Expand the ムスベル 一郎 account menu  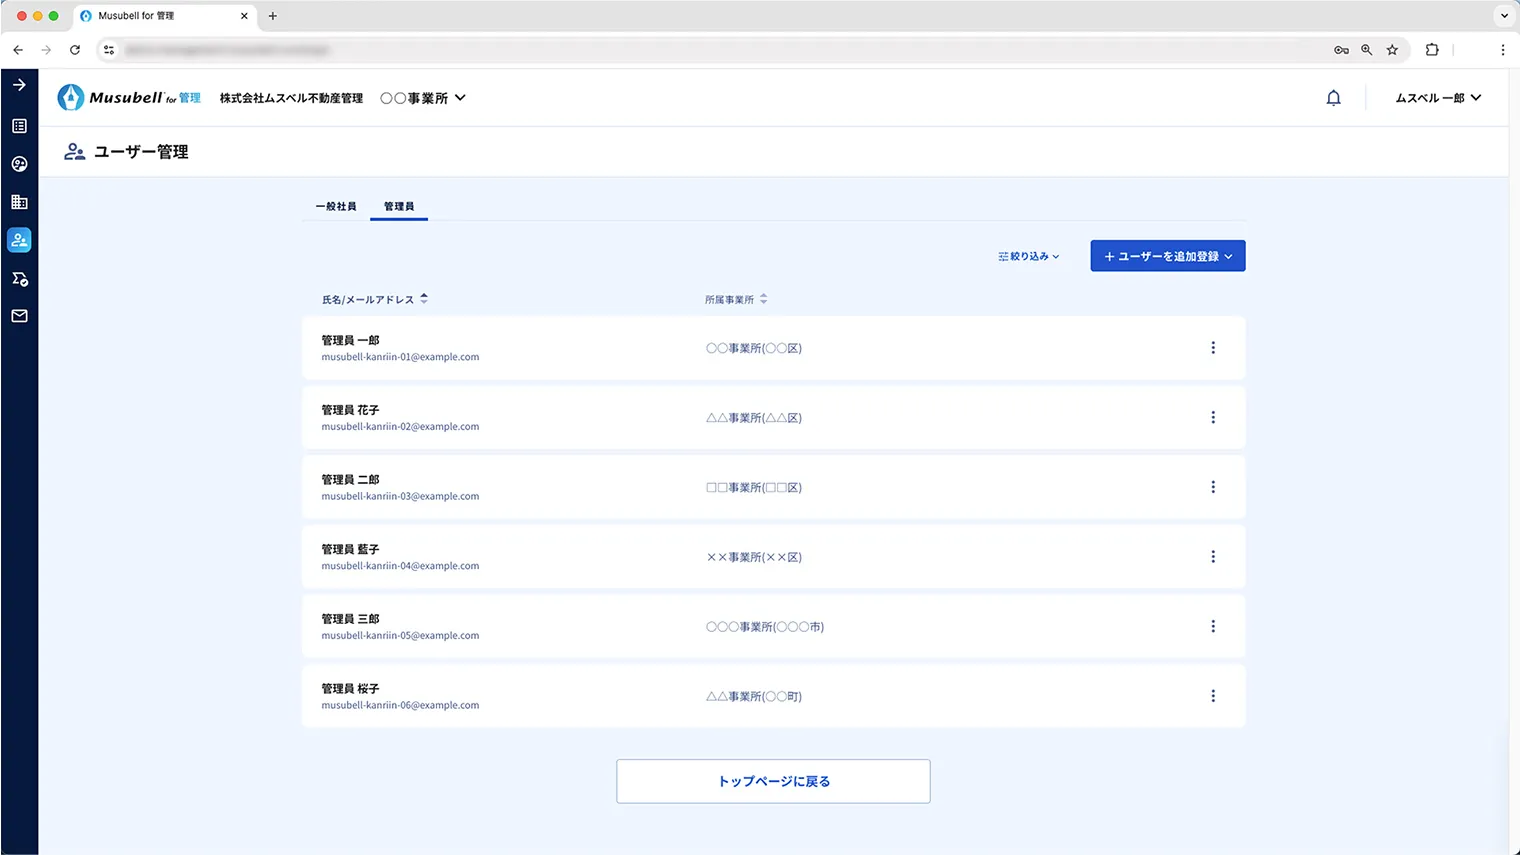point(1437,97)
